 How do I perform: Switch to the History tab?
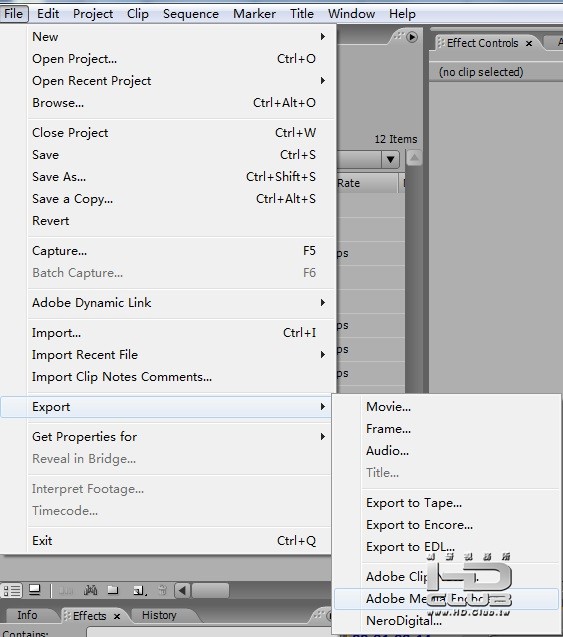159,615
